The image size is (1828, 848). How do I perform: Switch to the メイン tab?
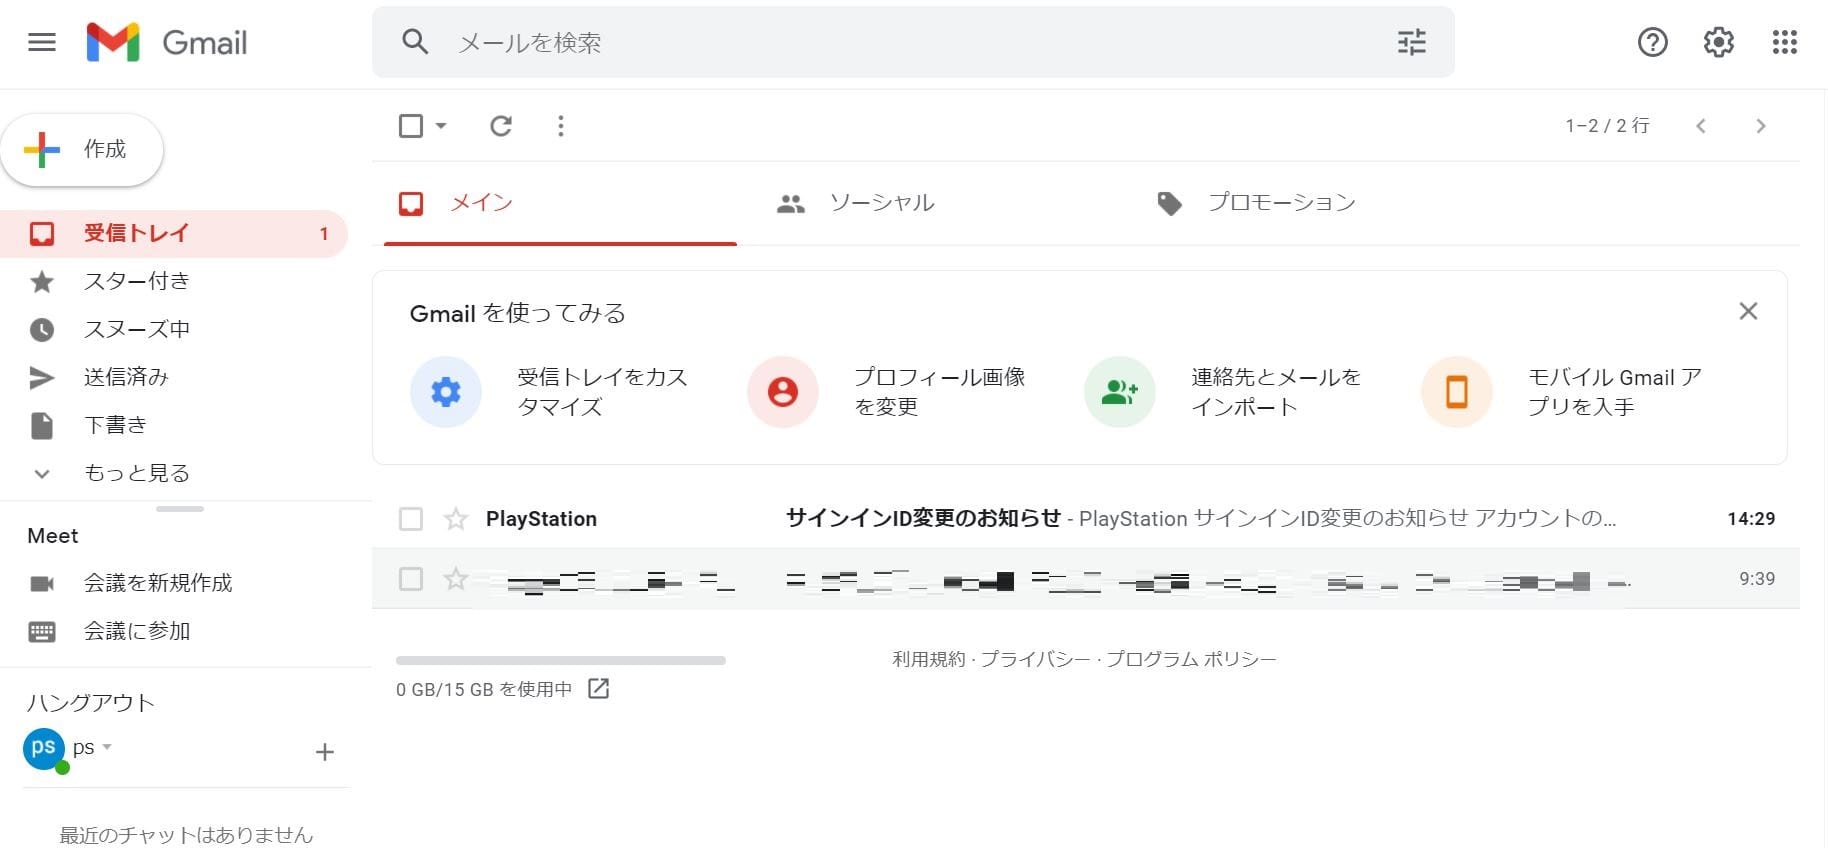pyautogui.click(x=560, y=203)
